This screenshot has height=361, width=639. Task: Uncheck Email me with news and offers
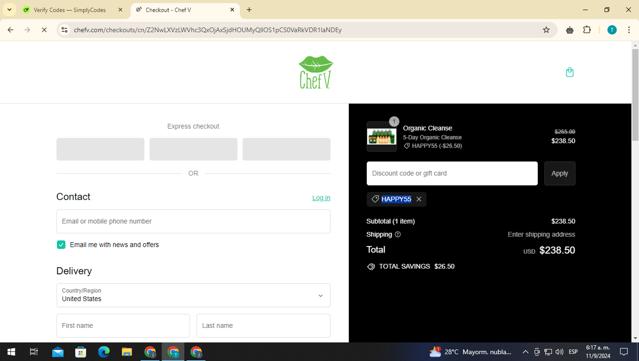pyautogui.click(x=61, y=244)
